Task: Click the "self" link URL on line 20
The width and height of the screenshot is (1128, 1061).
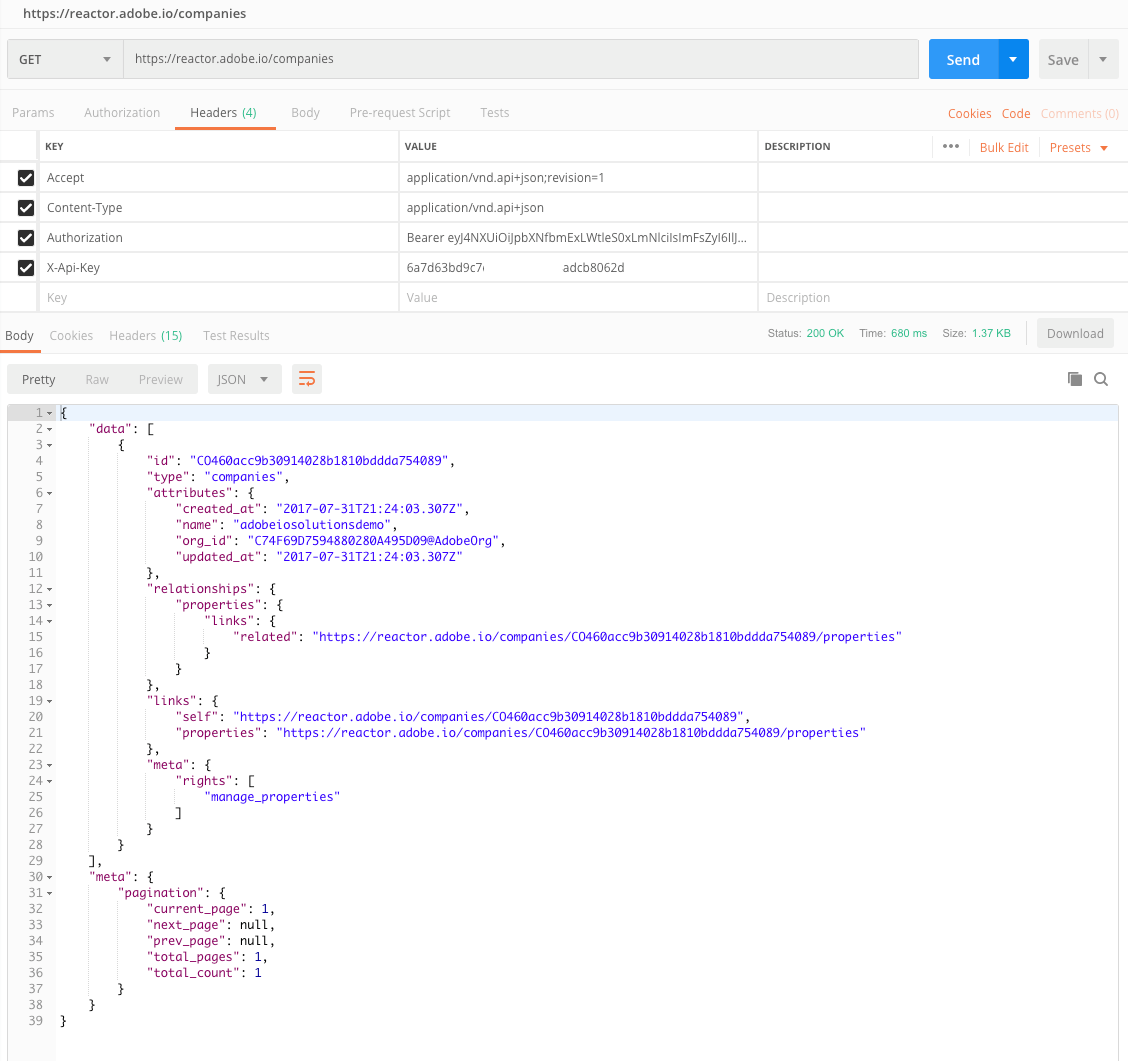Action: 488,717
